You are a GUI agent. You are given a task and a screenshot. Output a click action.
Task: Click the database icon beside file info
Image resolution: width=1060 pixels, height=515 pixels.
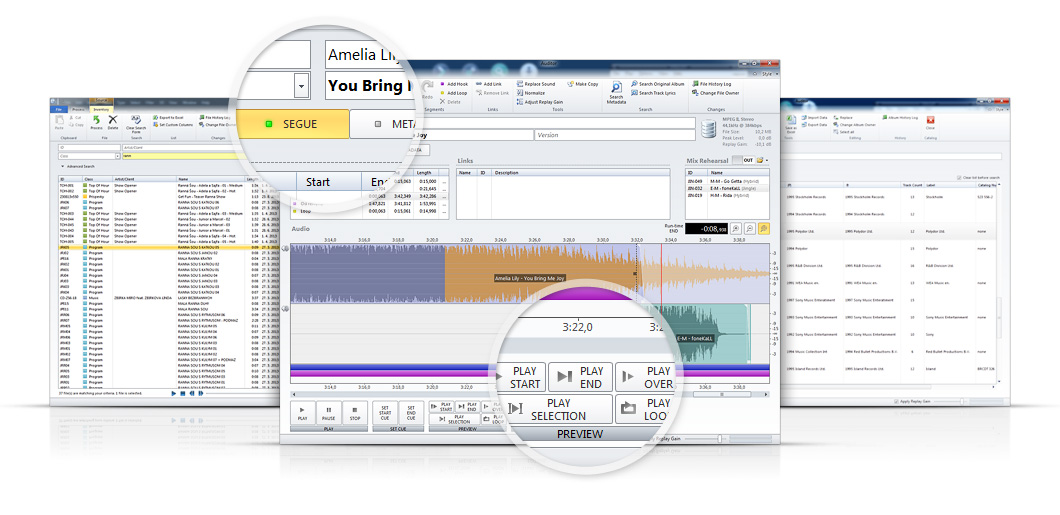709,129
